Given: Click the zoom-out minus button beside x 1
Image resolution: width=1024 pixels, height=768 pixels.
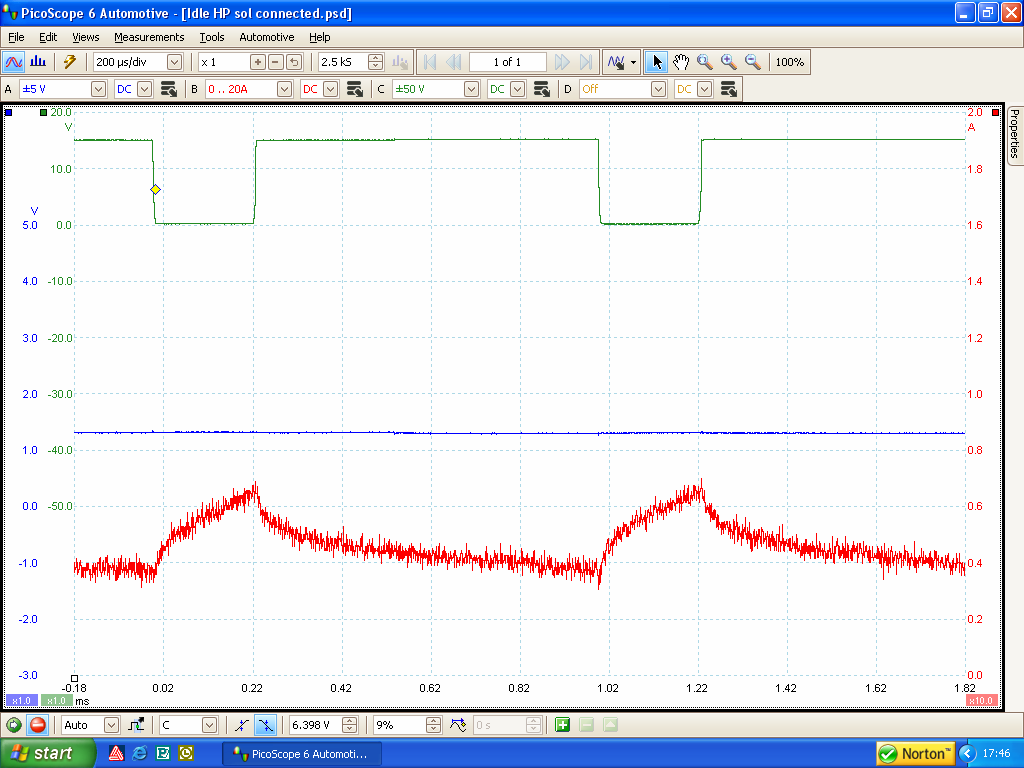Looking at the screenshot, I should pyautogui.click(x=276, y=62).
